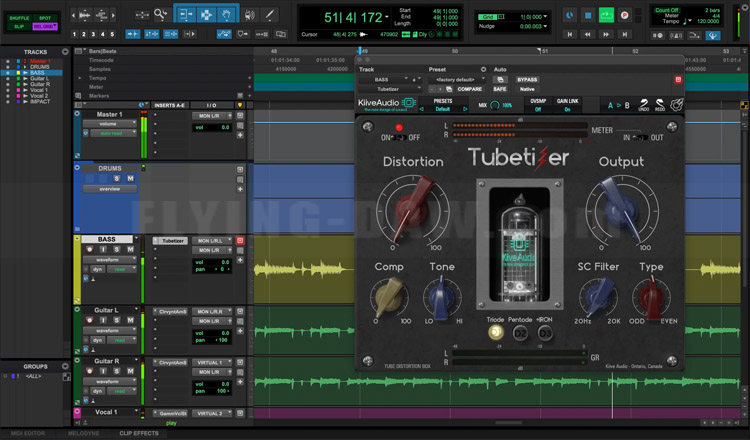Expand the Tempo ruler
750x440 pixels.
(80, 78)
